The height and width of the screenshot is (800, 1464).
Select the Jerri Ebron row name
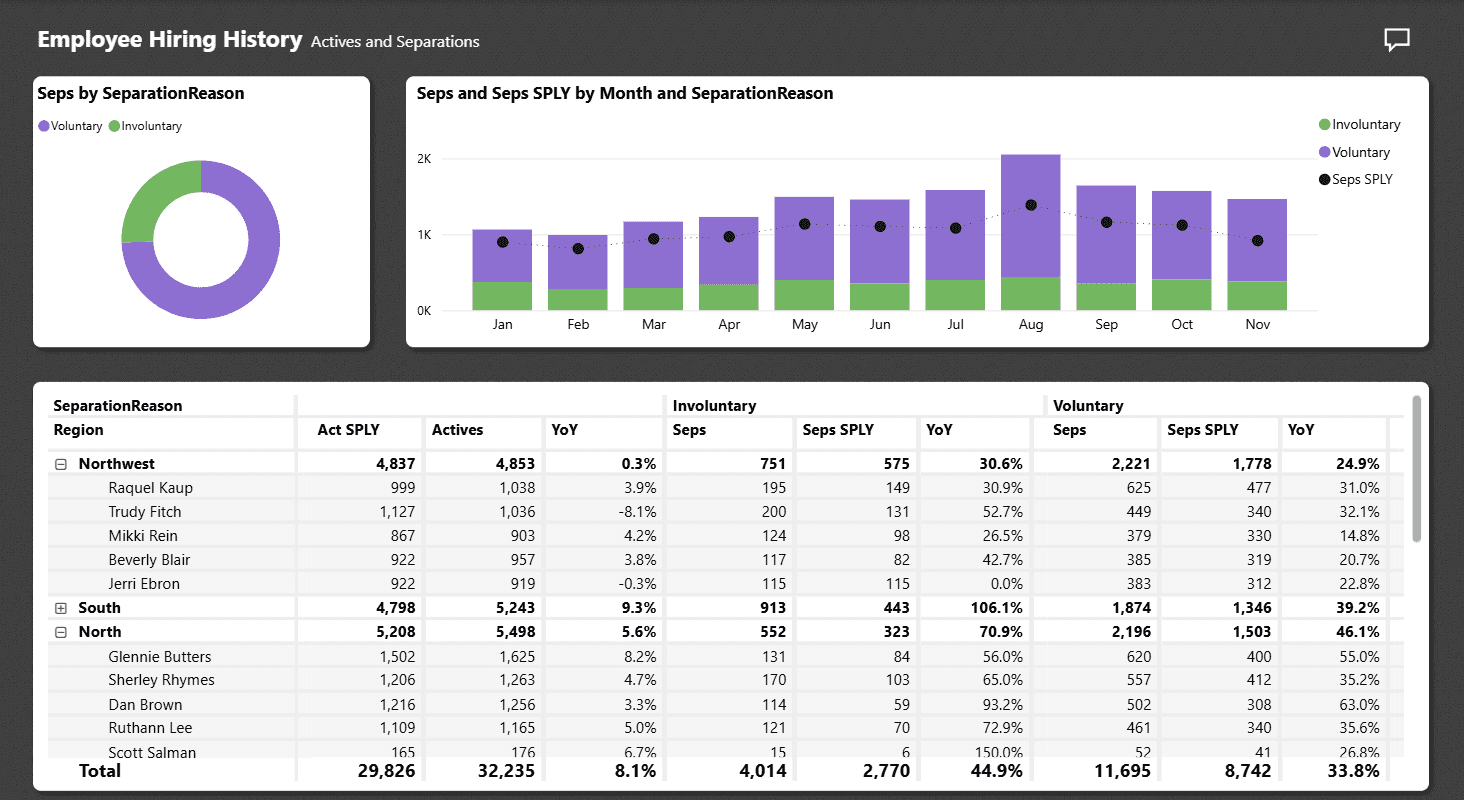144,584
